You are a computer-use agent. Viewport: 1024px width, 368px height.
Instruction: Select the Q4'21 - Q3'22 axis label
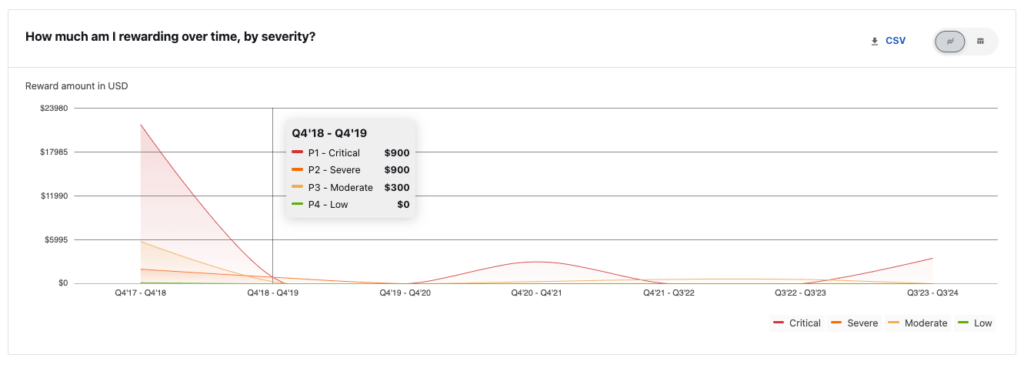point(669,294)
